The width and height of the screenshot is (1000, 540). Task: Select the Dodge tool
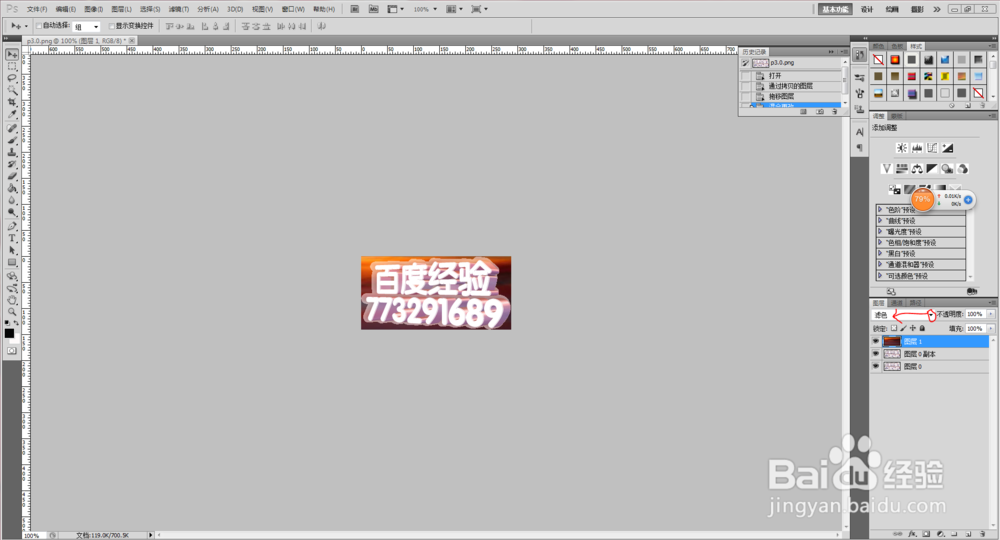11,212
